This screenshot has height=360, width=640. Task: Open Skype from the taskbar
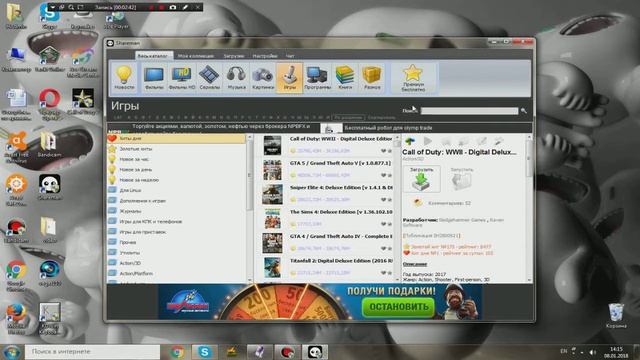(x=204, y=352)
